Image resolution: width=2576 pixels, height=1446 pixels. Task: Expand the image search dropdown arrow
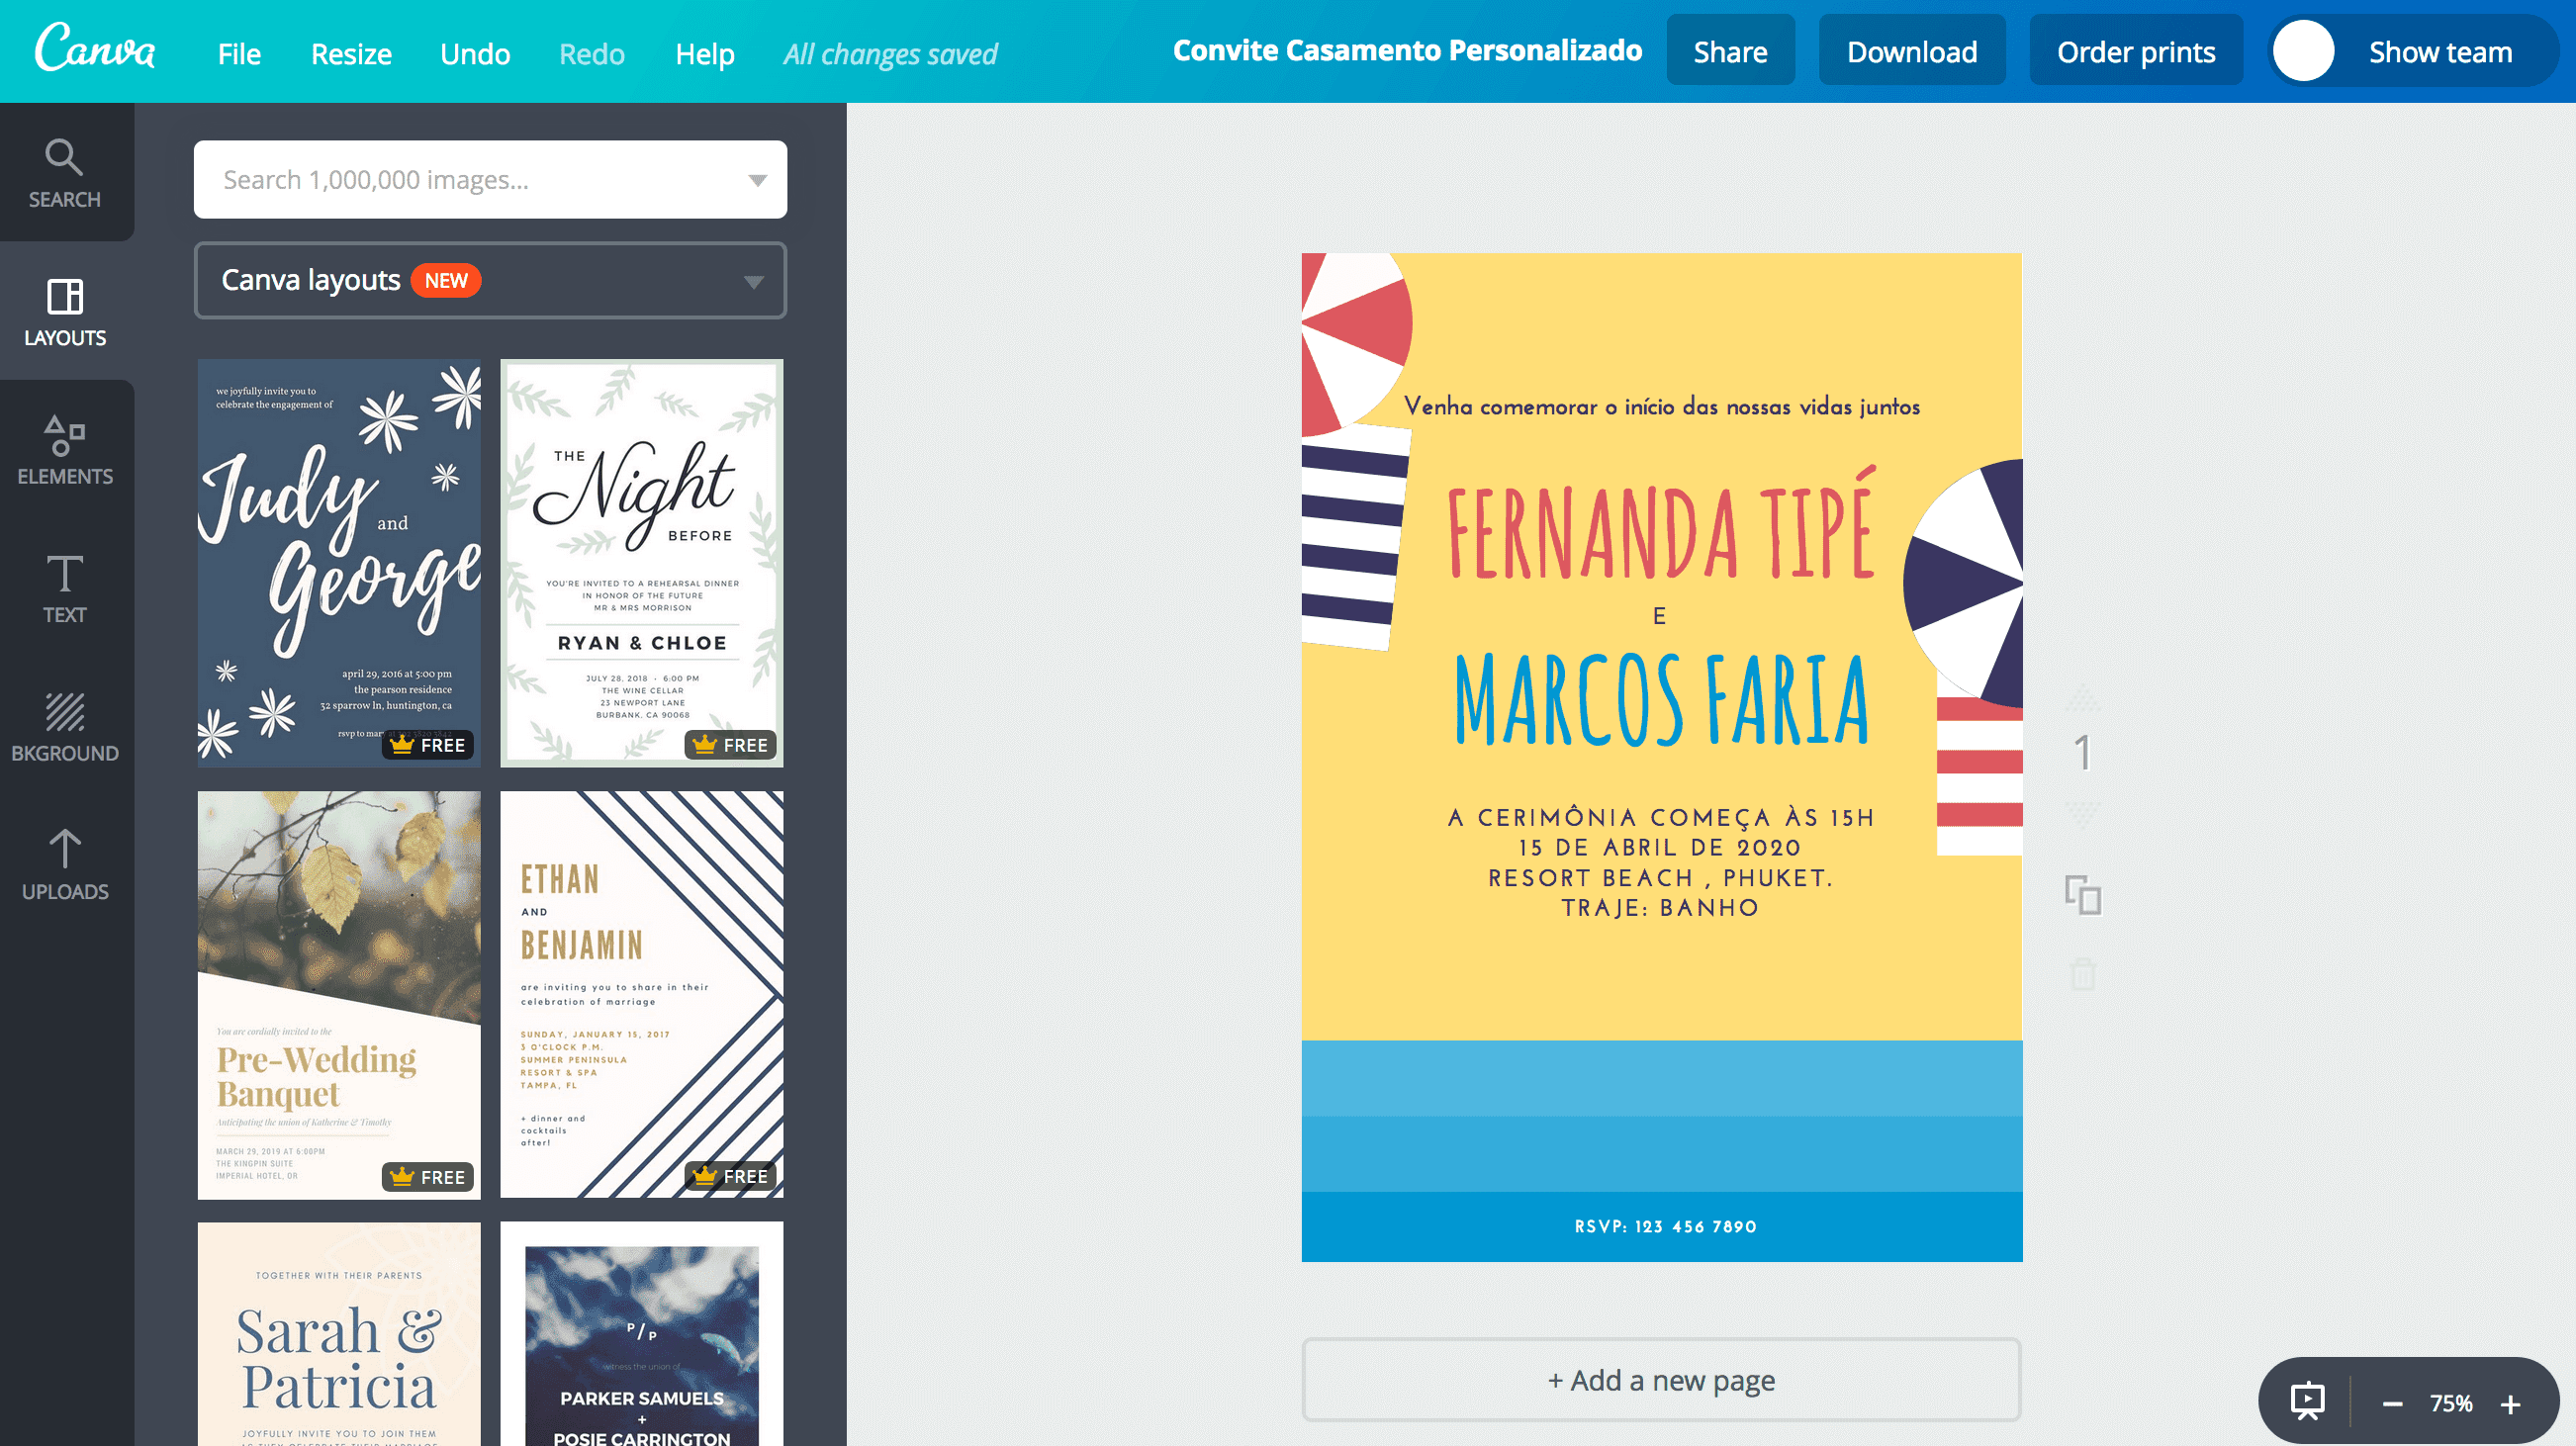point(757,180)
